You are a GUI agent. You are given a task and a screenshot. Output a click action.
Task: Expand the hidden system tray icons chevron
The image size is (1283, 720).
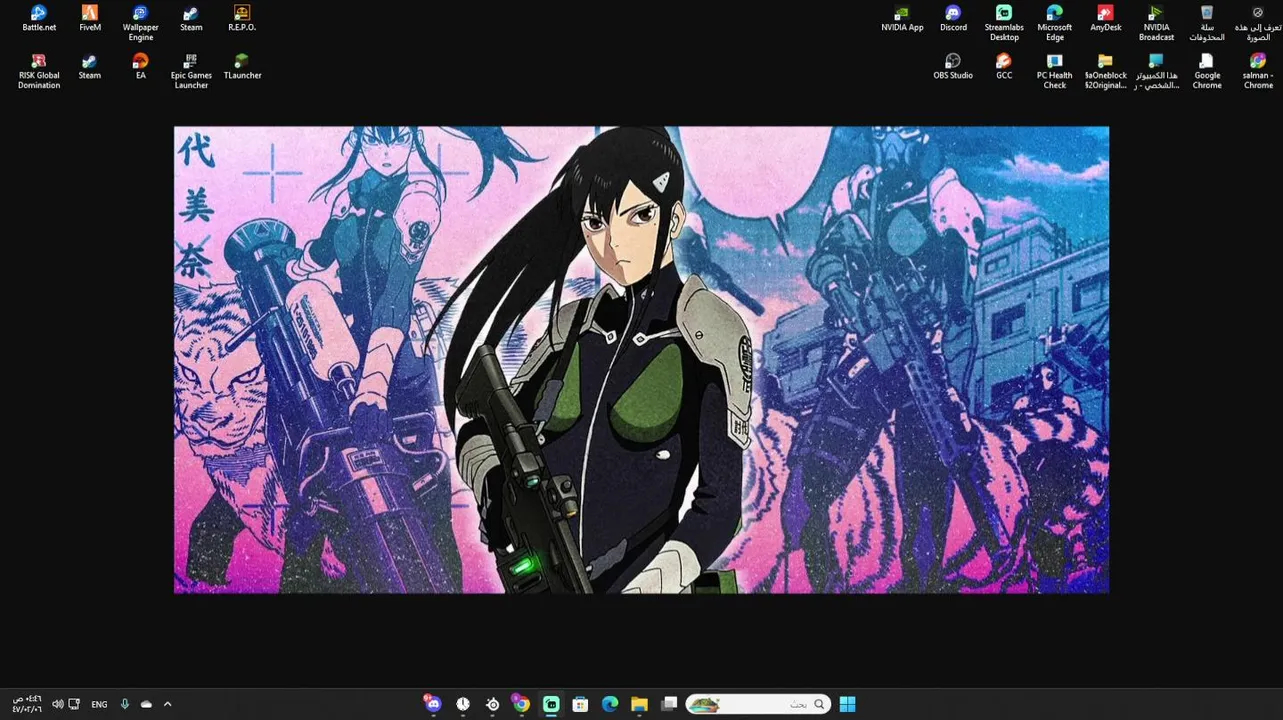(x=167, y=704)
